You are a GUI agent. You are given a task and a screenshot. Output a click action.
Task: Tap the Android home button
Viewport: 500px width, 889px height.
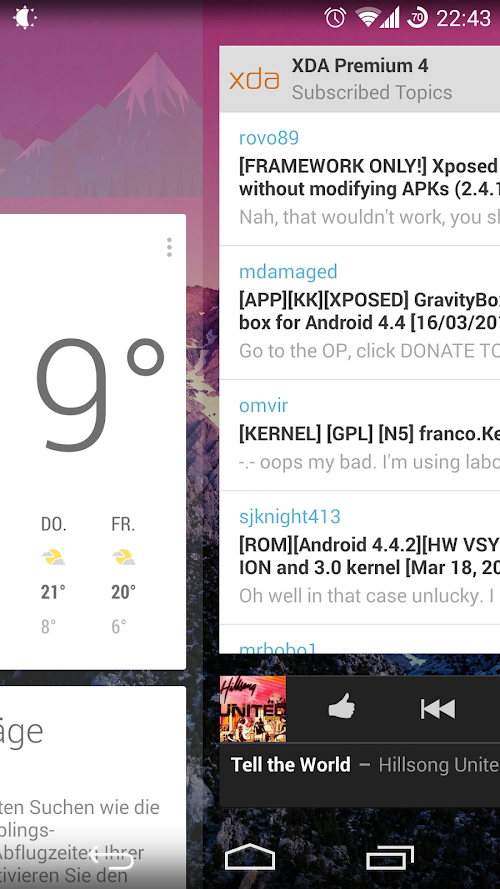click(x=250, y=857)
